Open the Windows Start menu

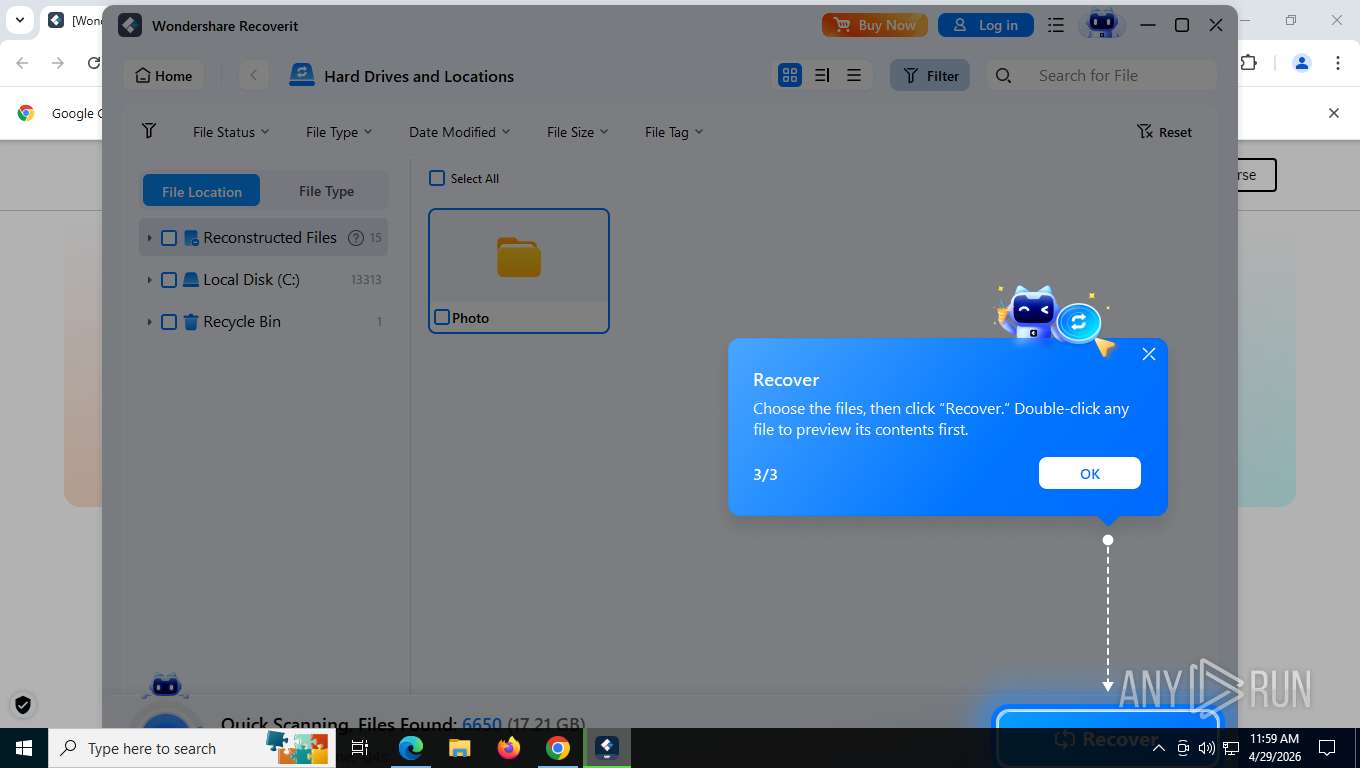[23, 748]
